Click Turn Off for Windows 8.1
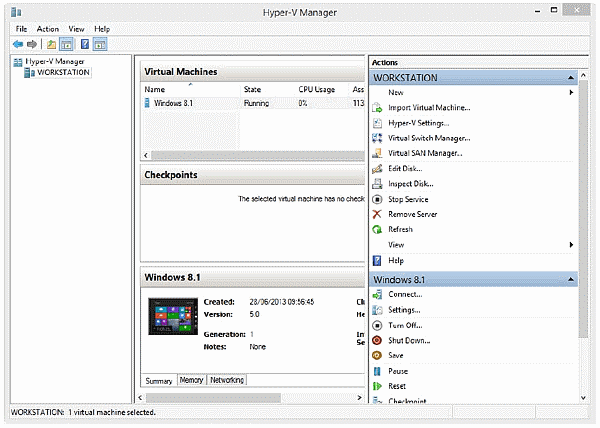 [404, 325]
